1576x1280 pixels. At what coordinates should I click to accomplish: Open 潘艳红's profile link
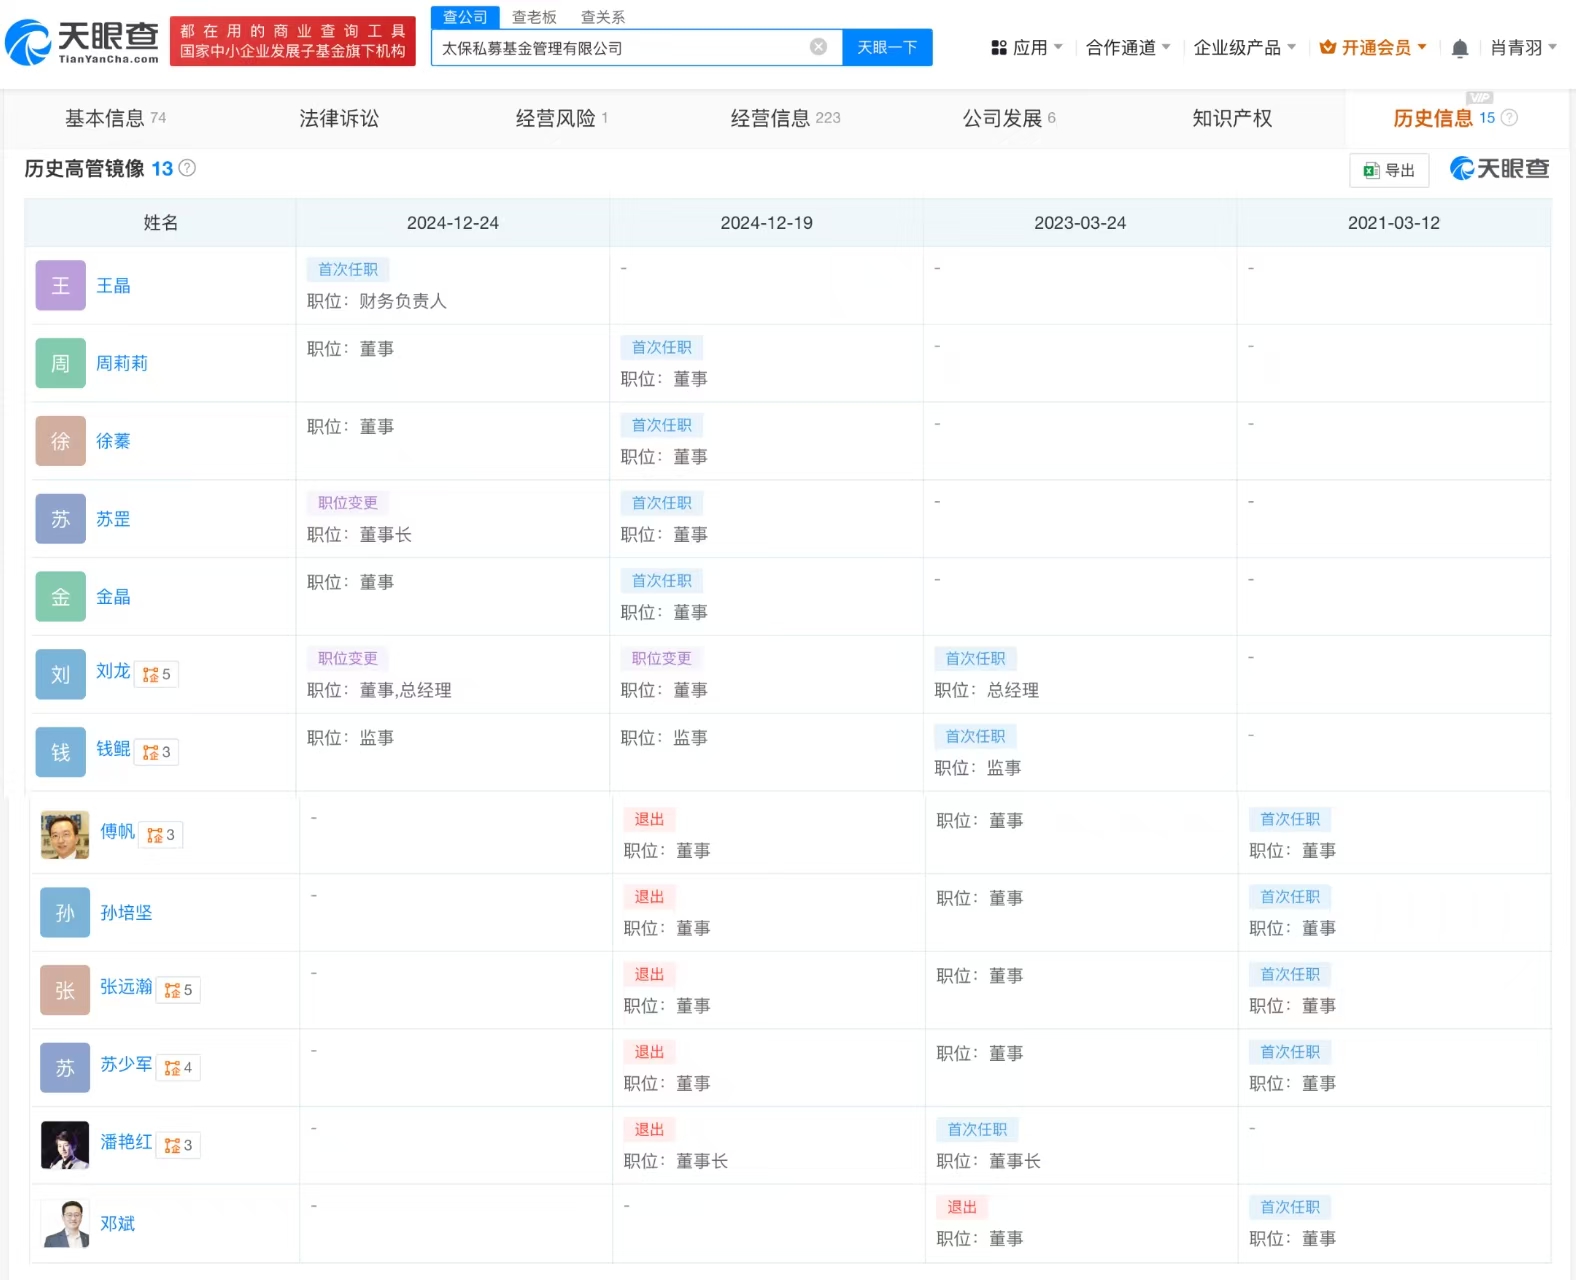[x=126, y=1142]
